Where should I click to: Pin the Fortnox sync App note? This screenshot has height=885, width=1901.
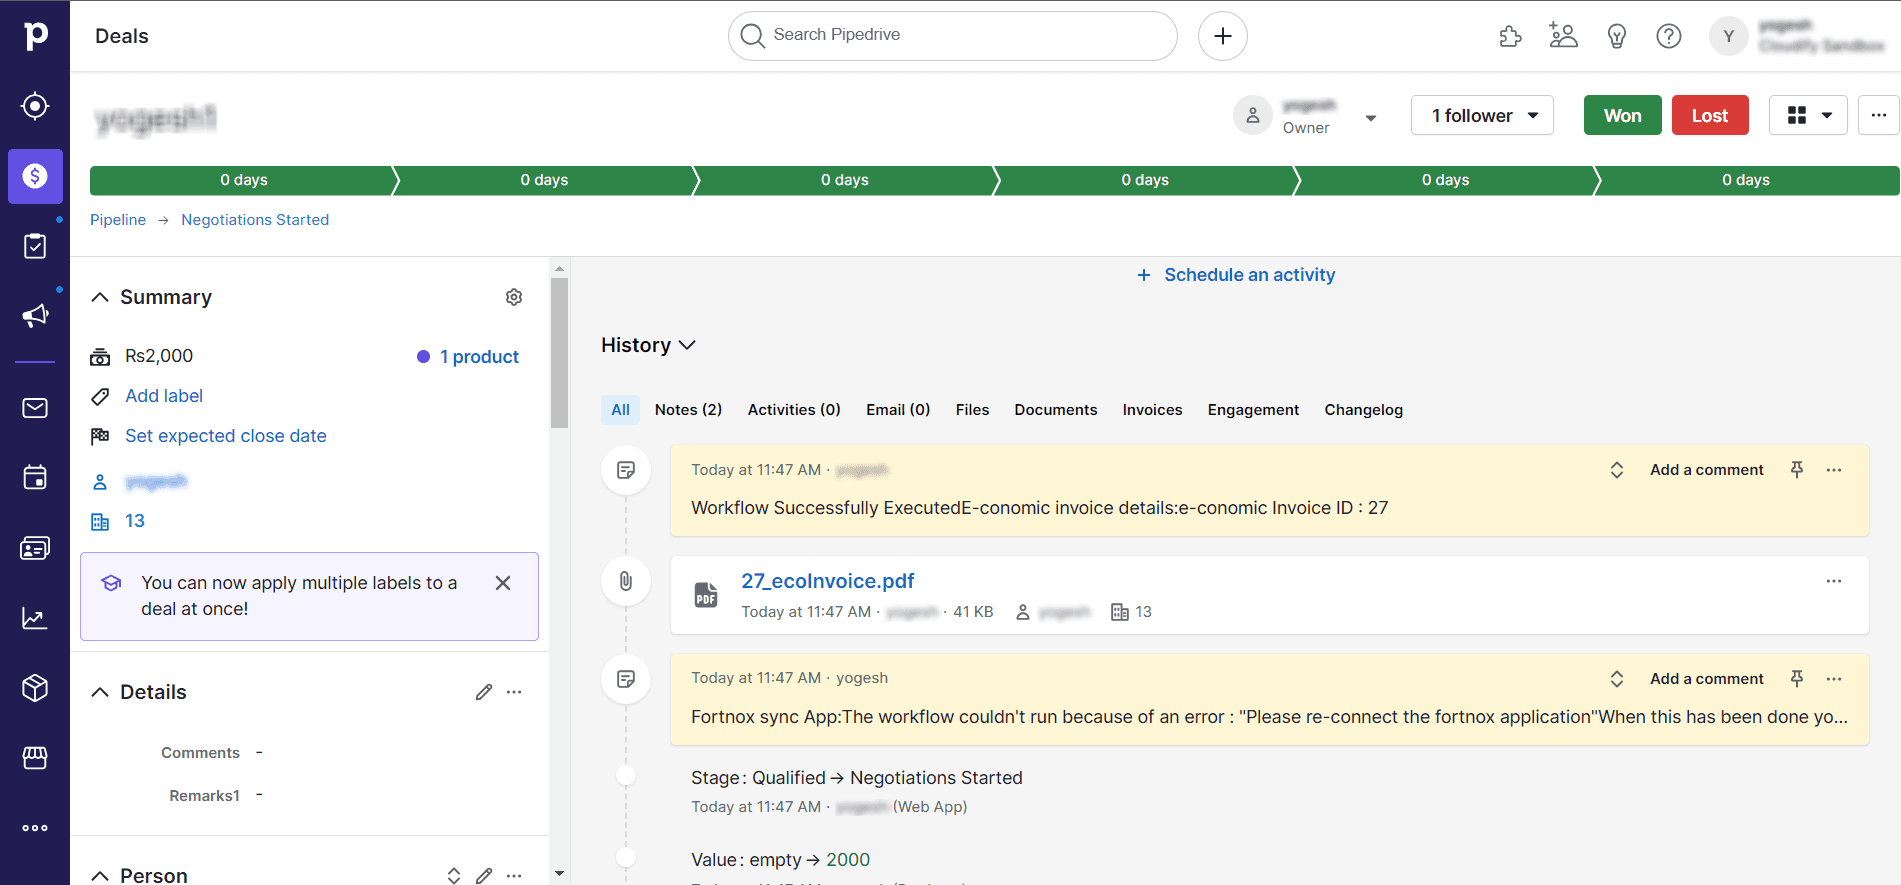pos(1797,679)
